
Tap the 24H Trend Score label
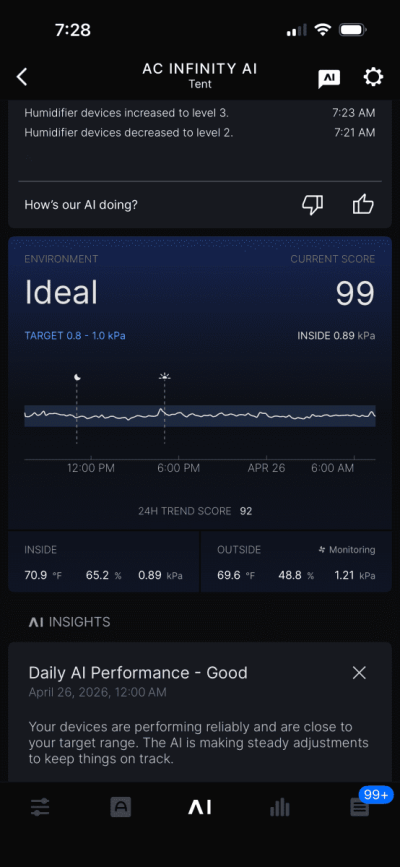[x=185, y=511]
